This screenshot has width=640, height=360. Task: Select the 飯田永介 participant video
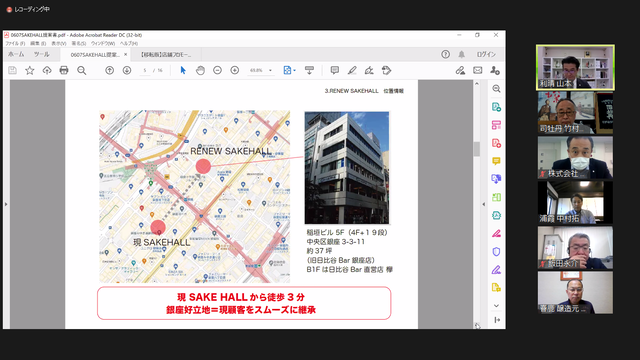(x=575, y=248)
